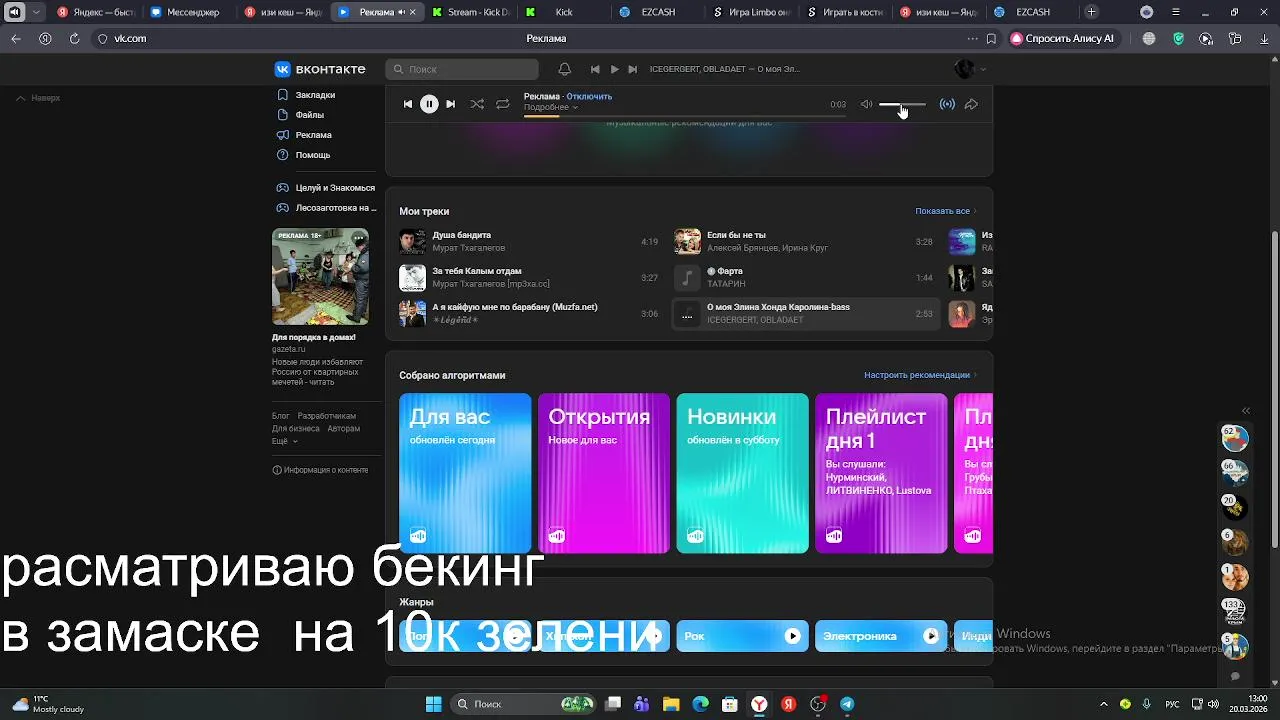Select the О моя Элина Хонда track

[x=803, y=313]
